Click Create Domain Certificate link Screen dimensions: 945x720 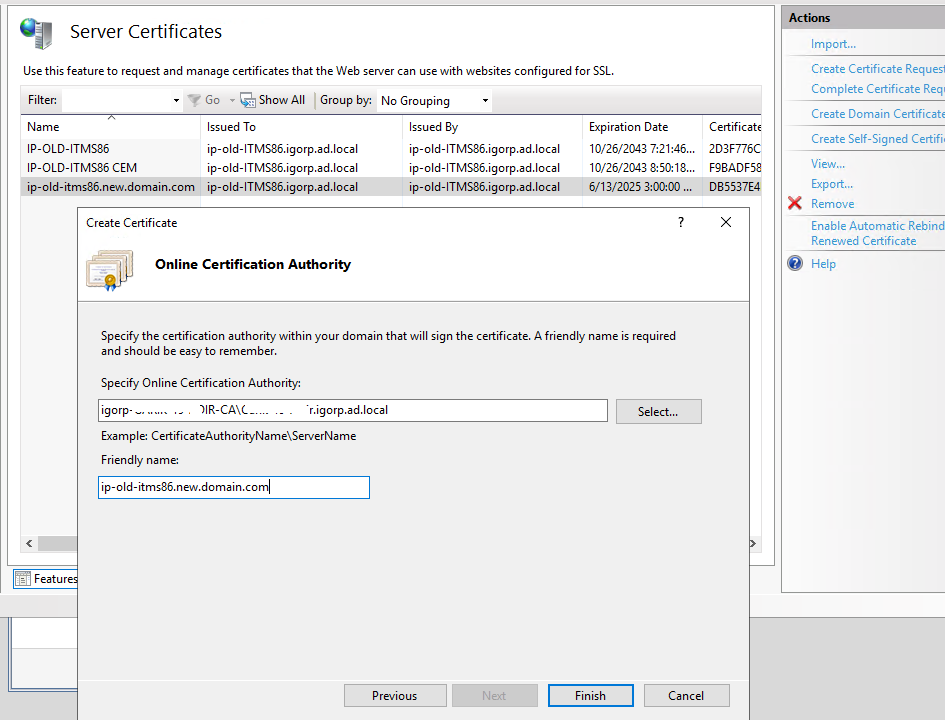click(x=878, y=114)
